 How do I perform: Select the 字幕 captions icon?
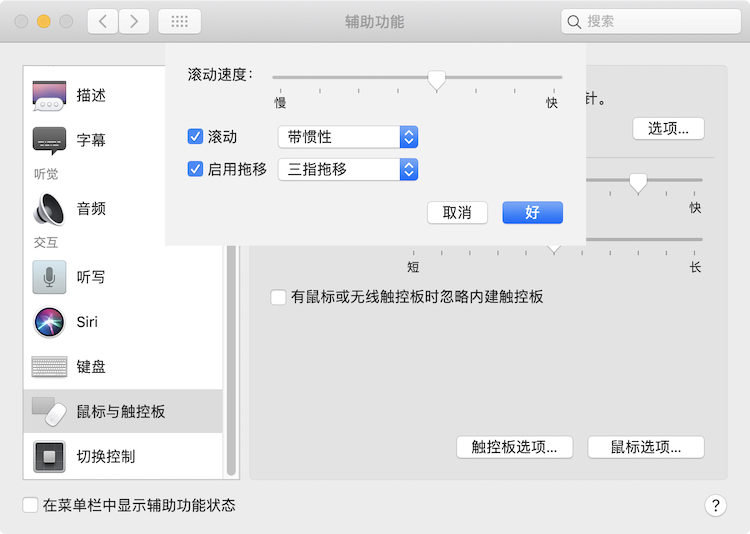pyautogui.click(x=49, y=141)
